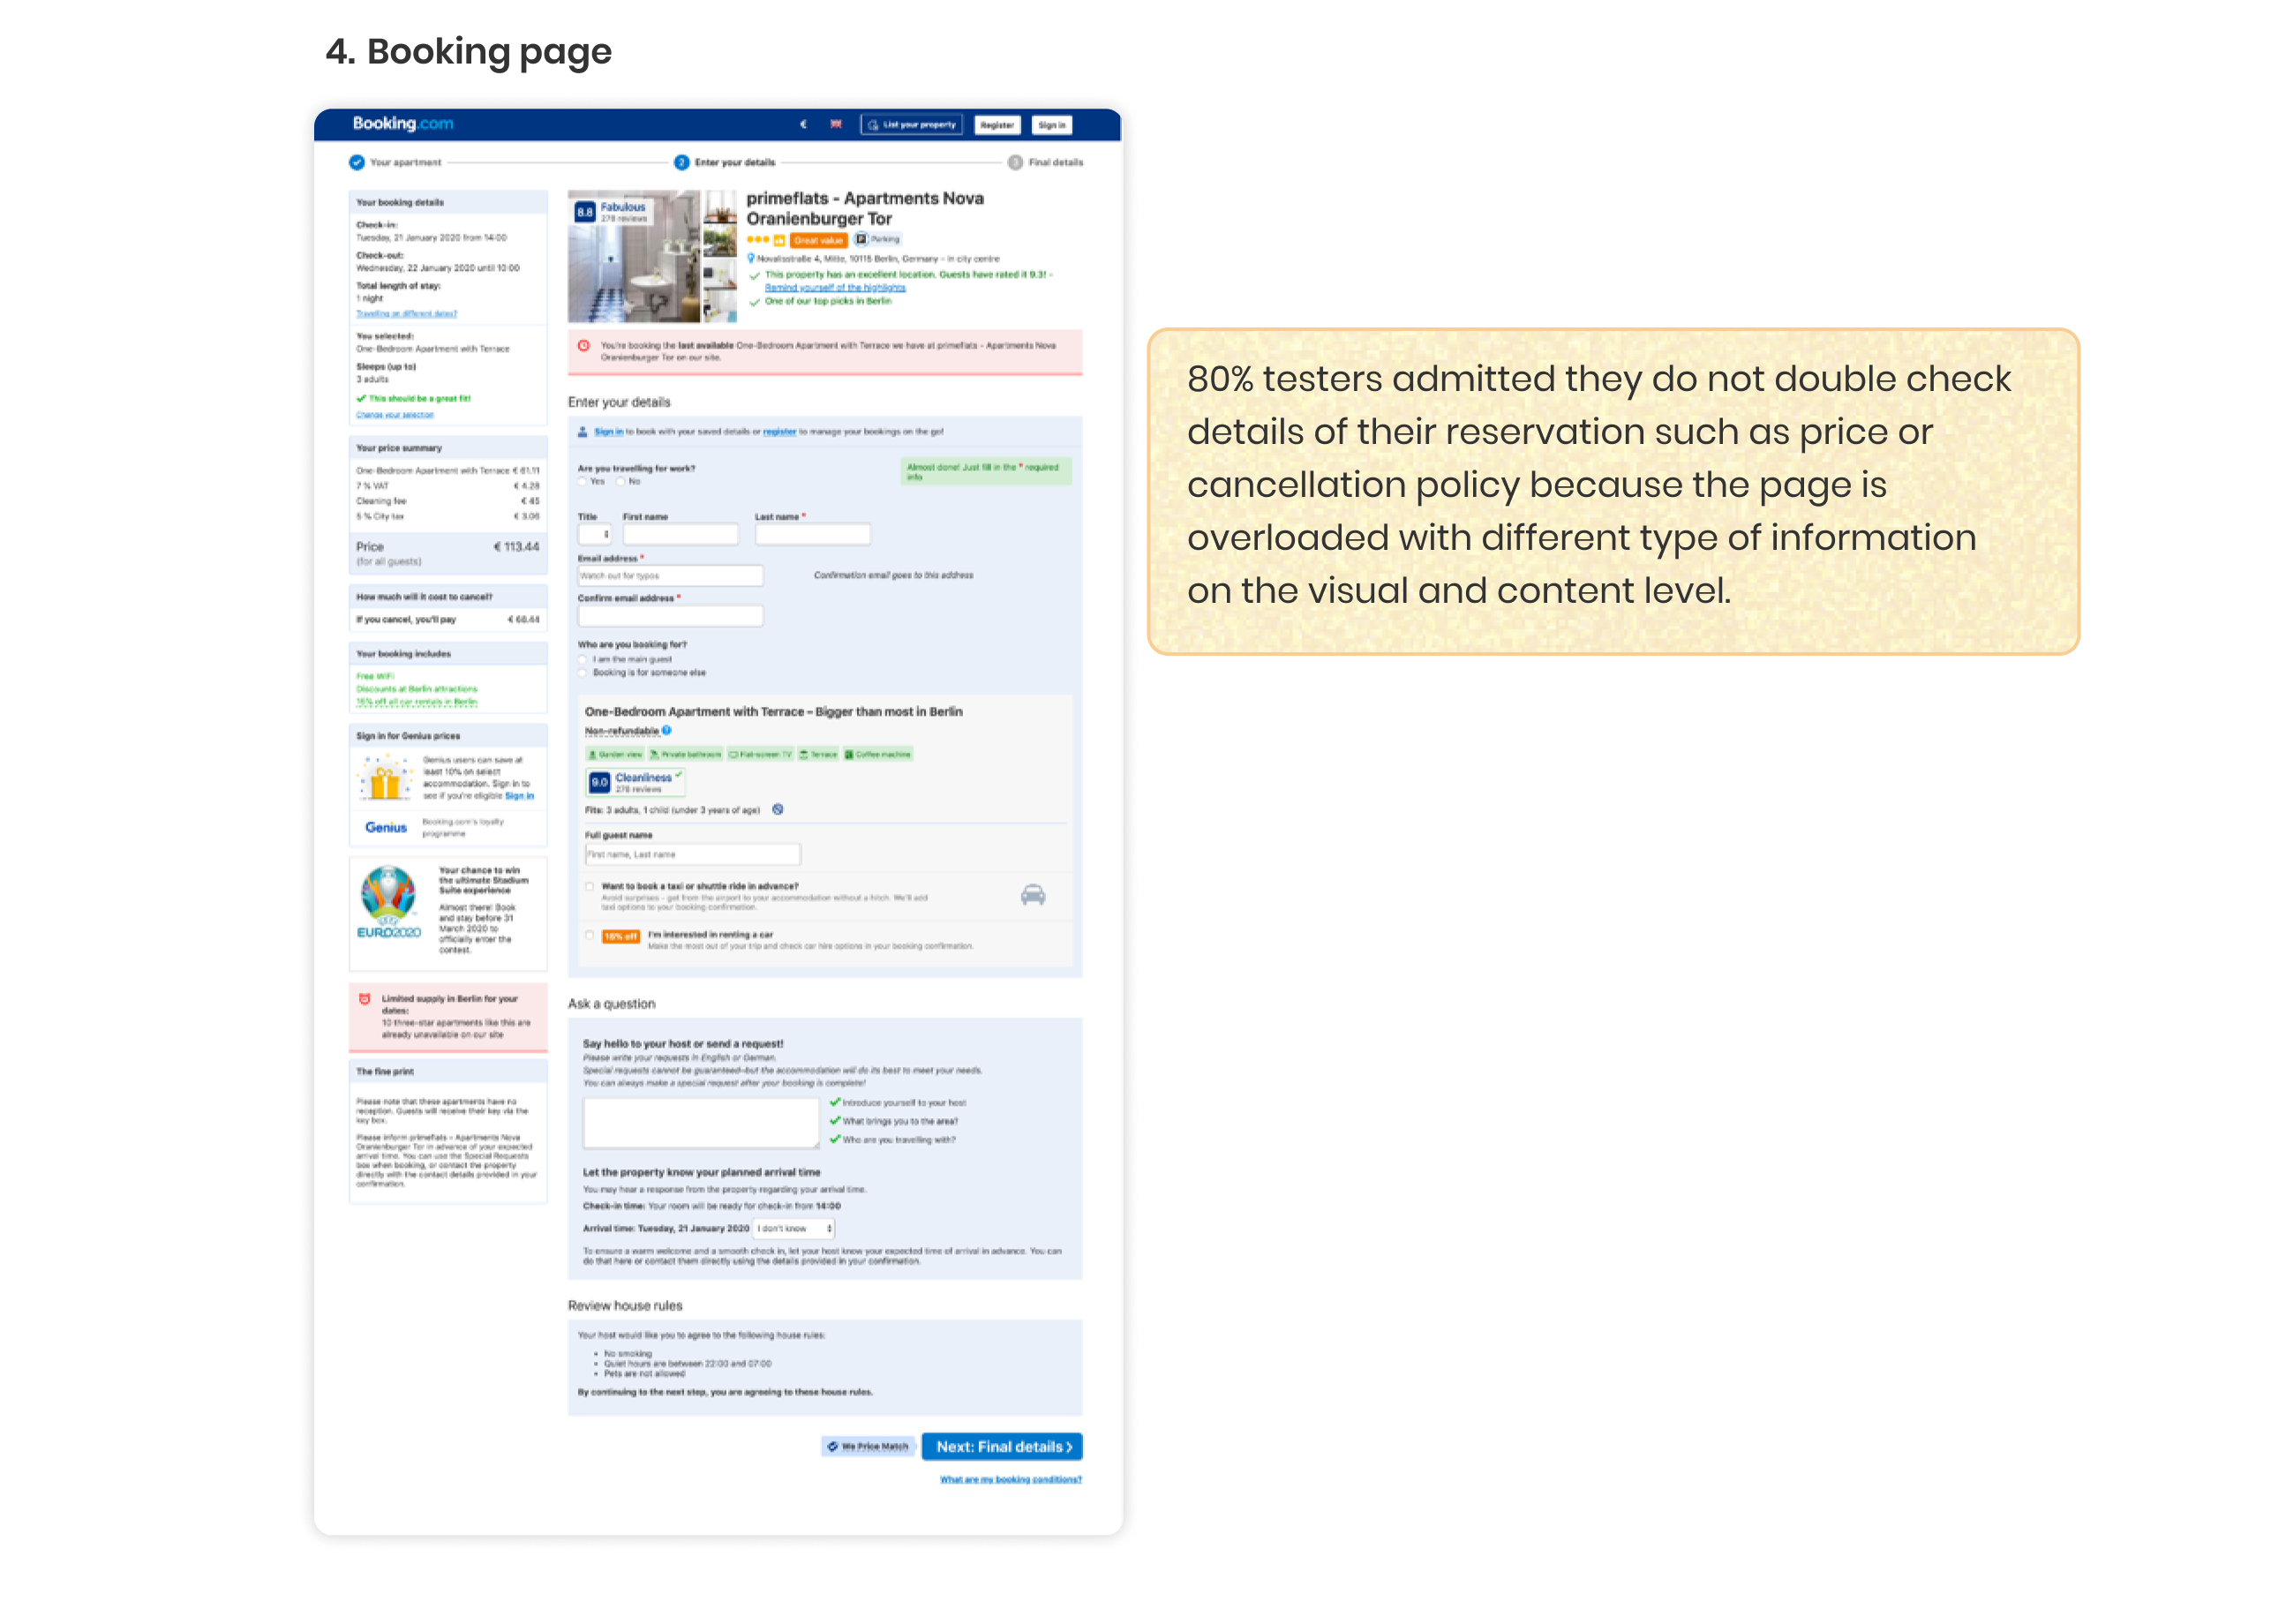Click the Register button in header
Image resolution: width=2286 pixels, height=1624 pixels.
(x=997, y=125)
